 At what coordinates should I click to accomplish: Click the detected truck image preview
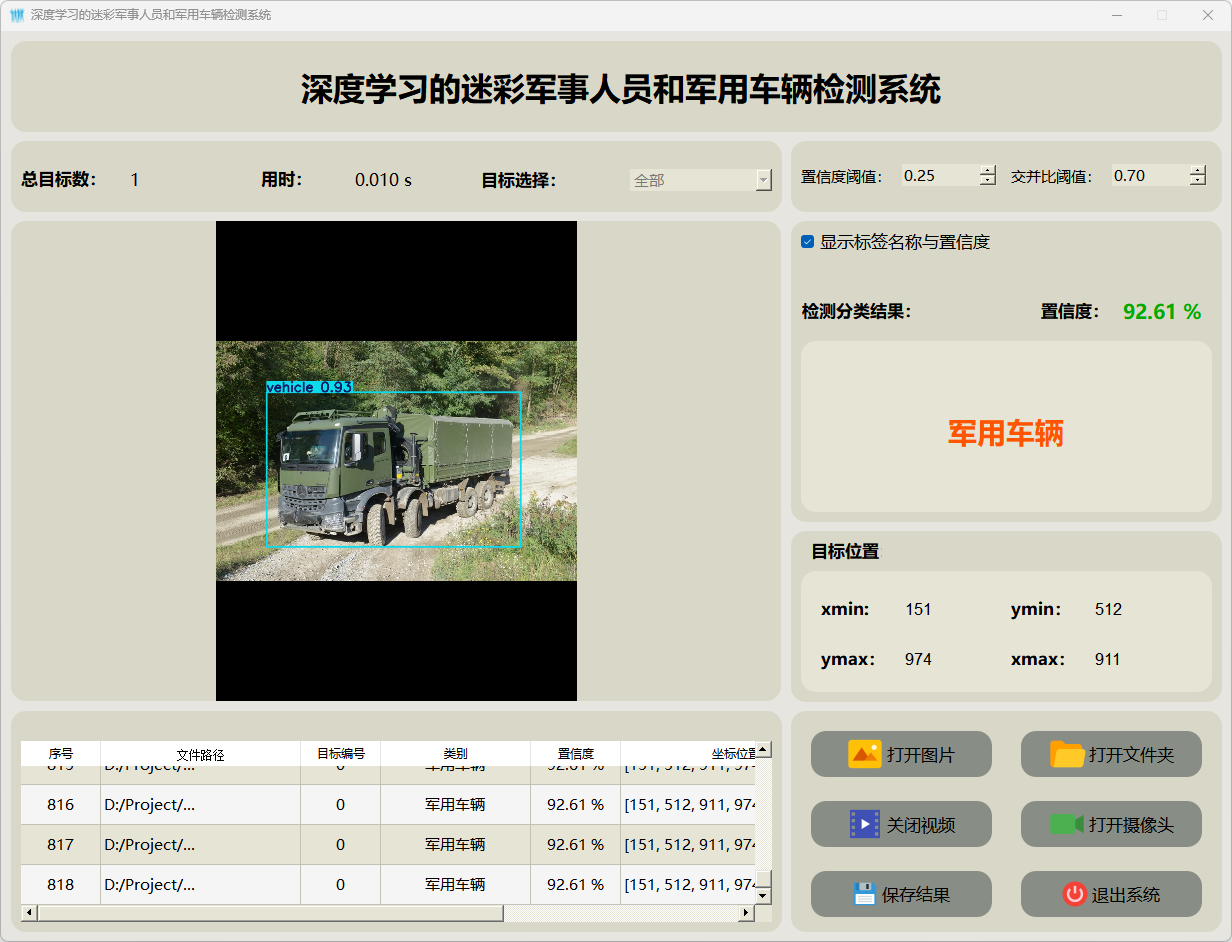[x=396, y=461]
